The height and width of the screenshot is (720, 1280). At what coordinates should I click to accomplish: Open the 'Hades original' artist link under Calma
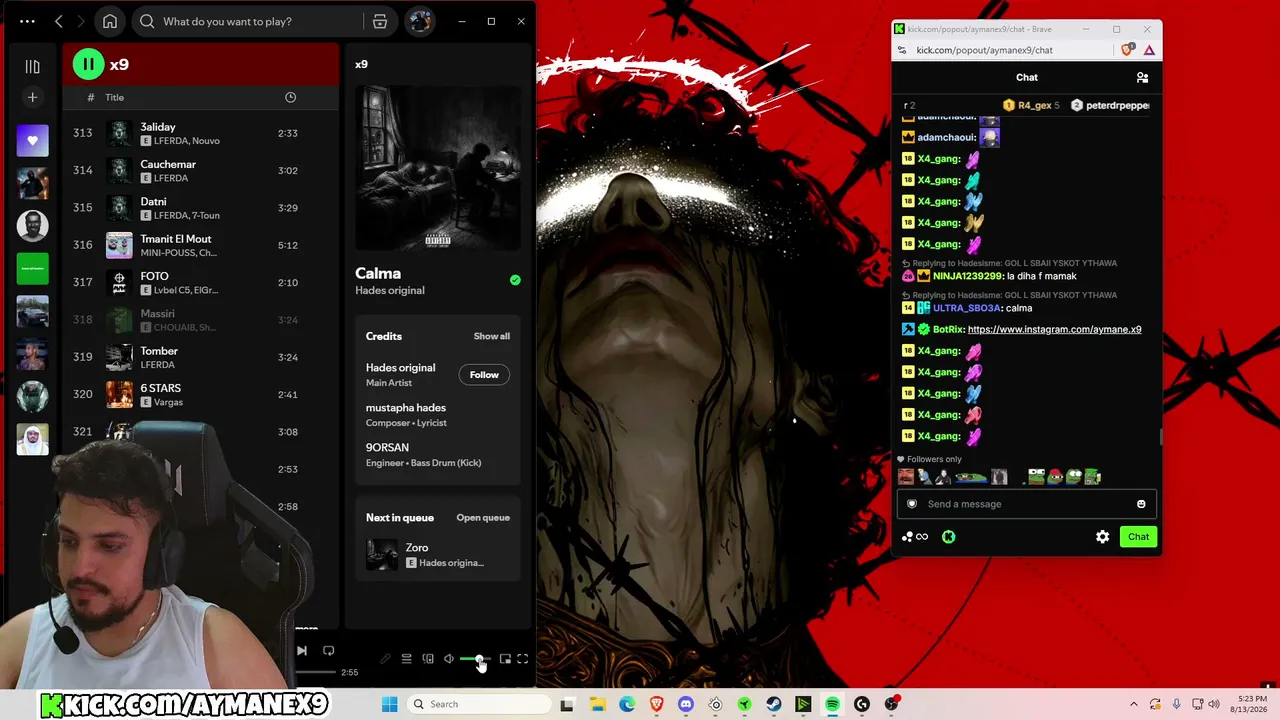tap(390, 290)
